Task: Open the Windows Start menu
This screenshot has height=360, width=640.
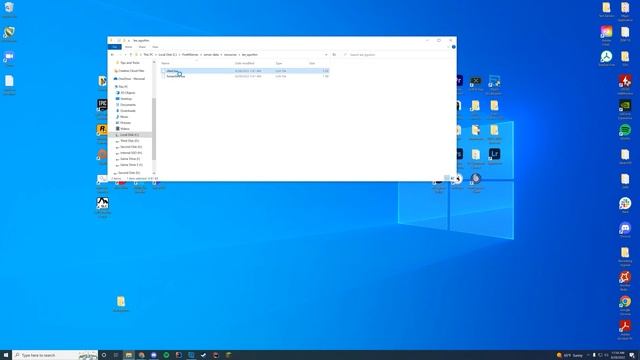Action: 6,355
